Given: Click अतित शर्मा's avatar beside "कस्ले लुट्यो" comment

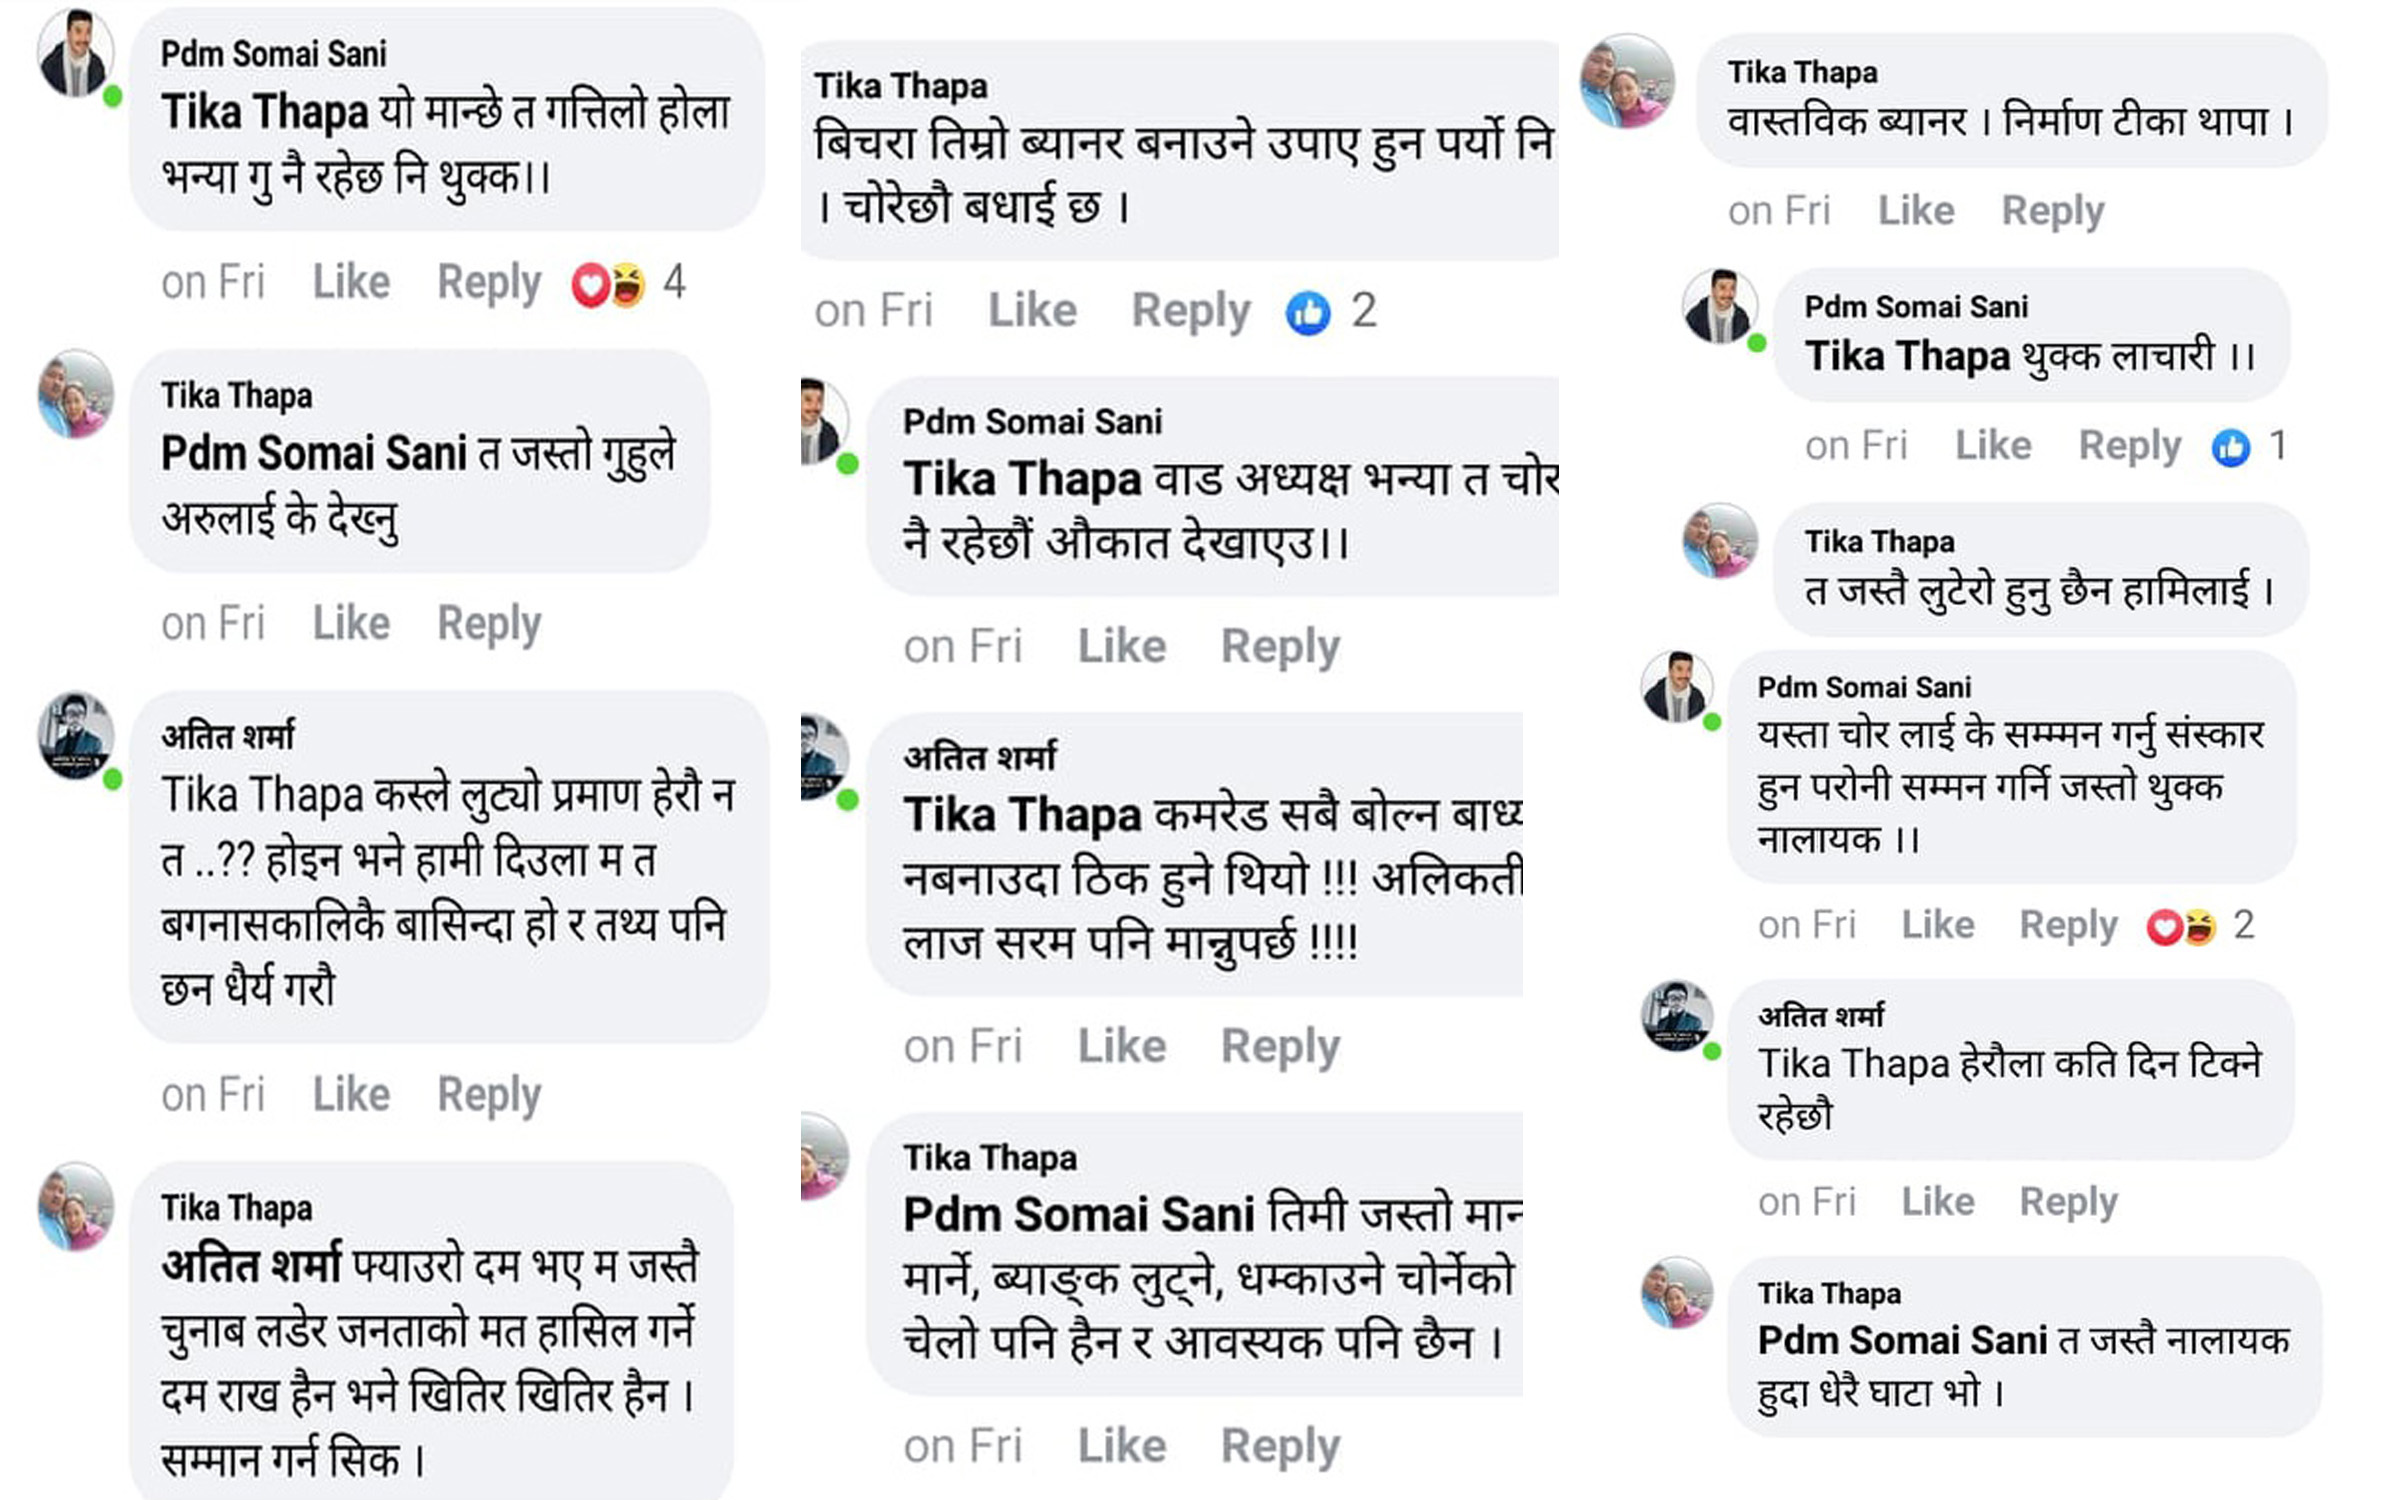Looking at the screenshot, I should point(76,736).
